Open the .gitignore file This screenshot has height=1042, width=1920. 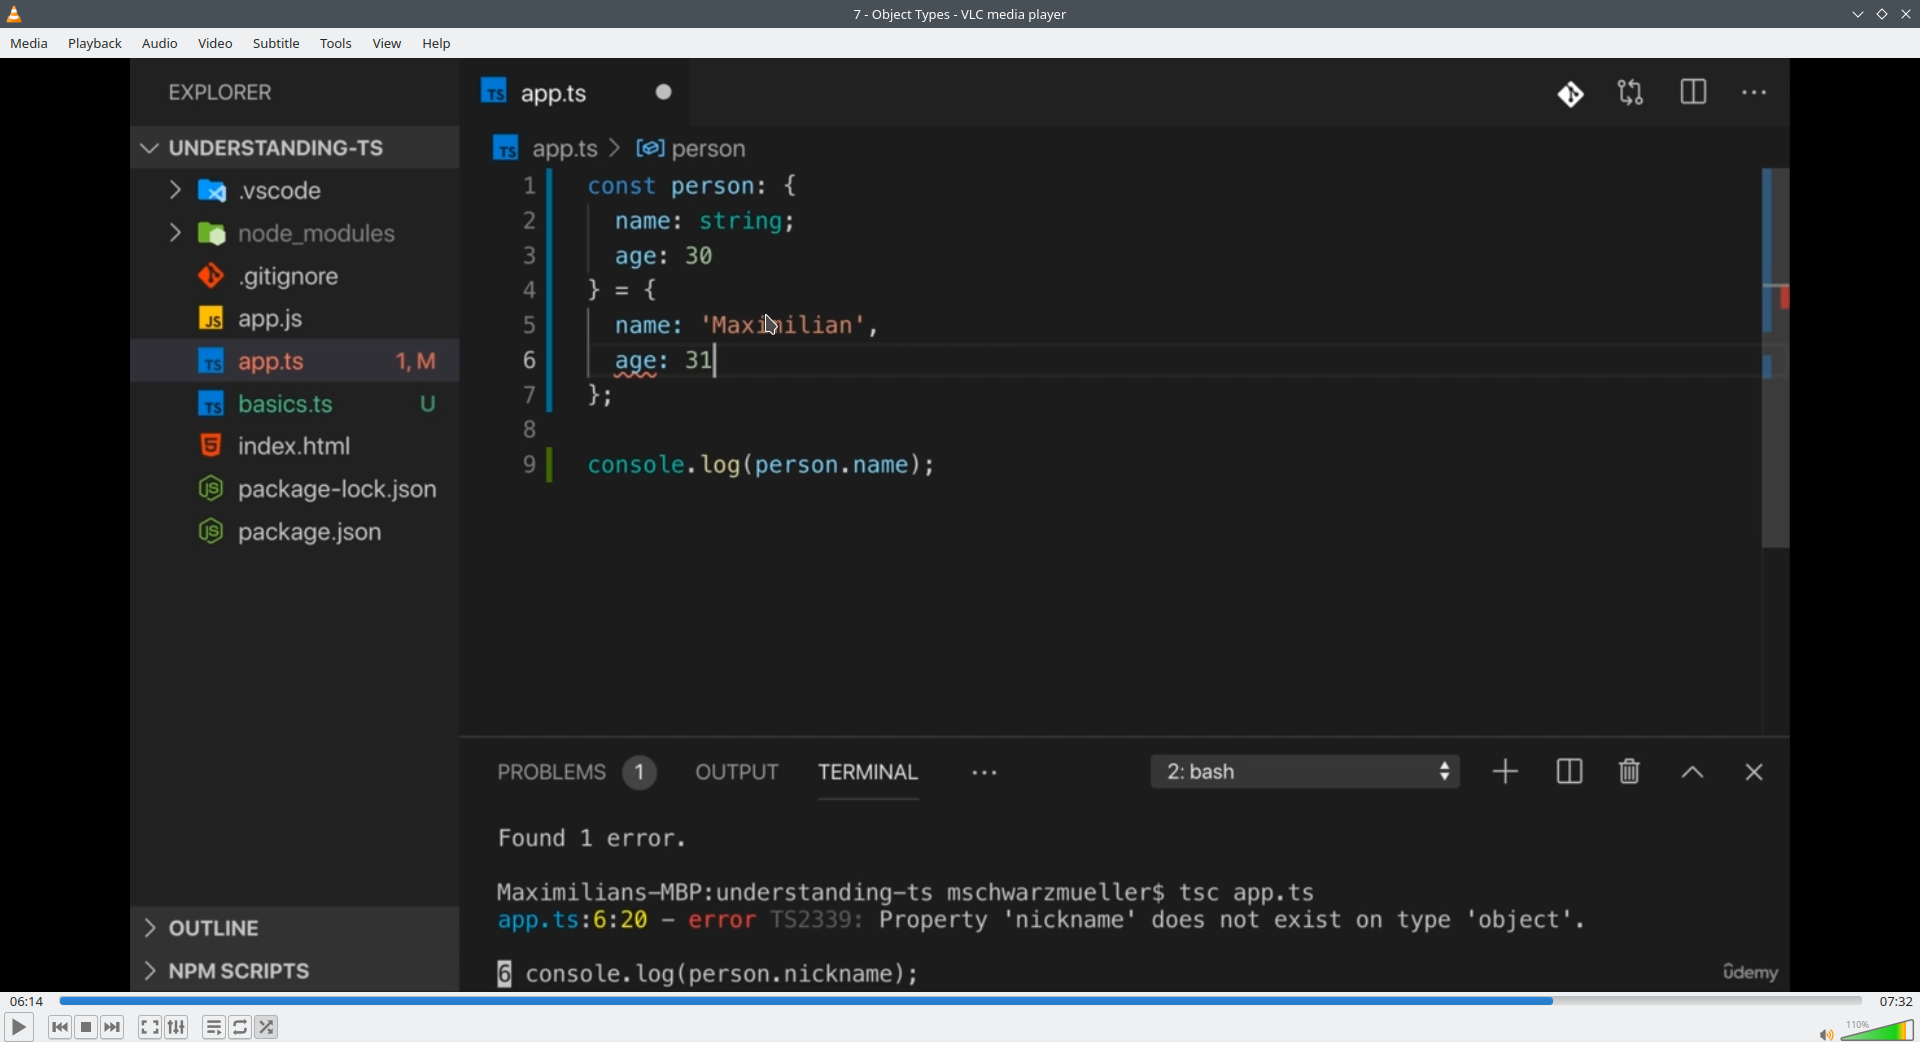(x=295, y=276)
